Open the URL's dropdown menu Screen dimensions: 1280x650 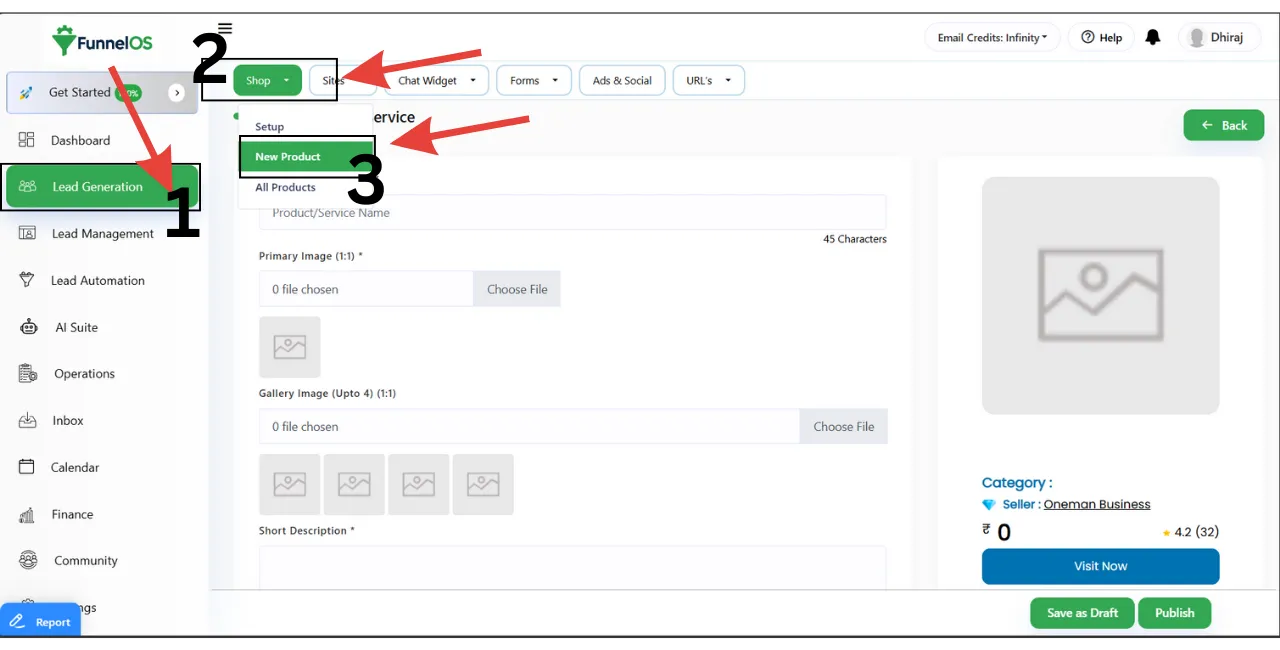708,81
